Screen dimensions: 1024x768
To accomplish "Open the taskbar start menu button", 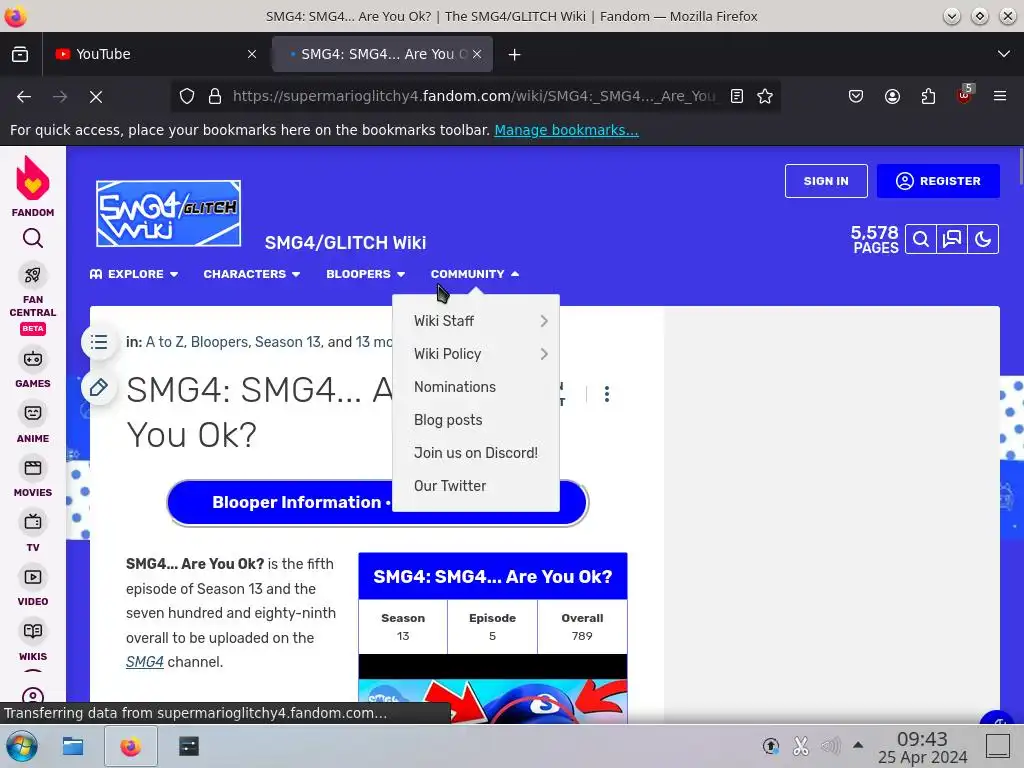I will pyautogui.click(x=21, y=746).
